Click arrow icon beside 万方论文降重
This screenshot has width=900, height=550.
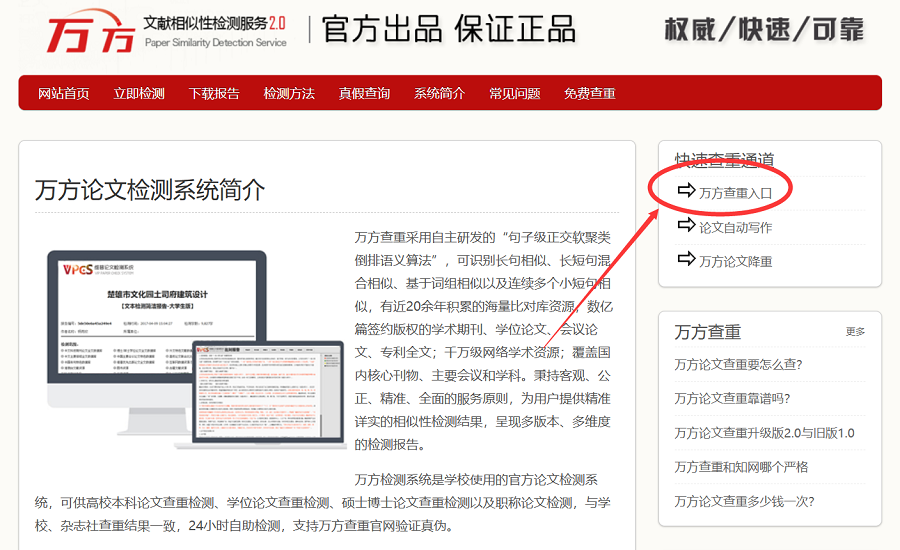point(686,259)
